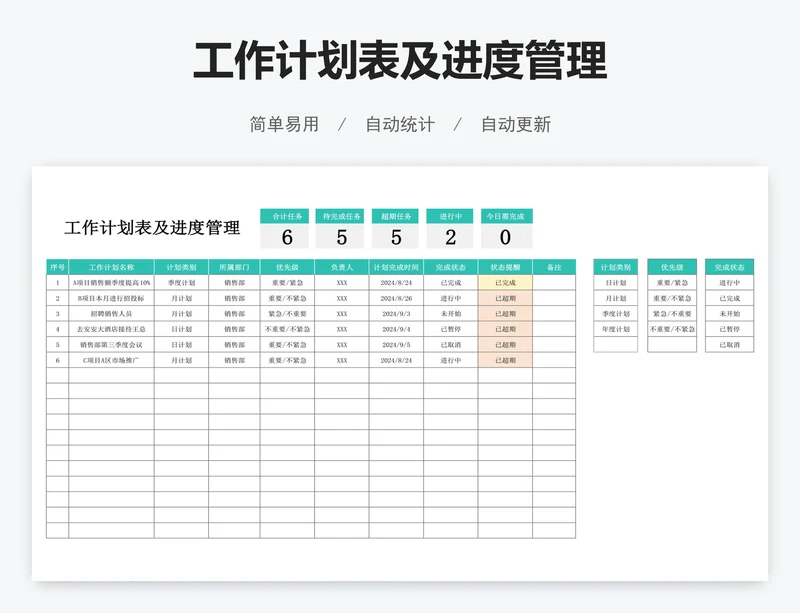Click the 自动更新 subtitle text
The height and width of the screenshot is (613, 800).
click(x=516, y=124)
